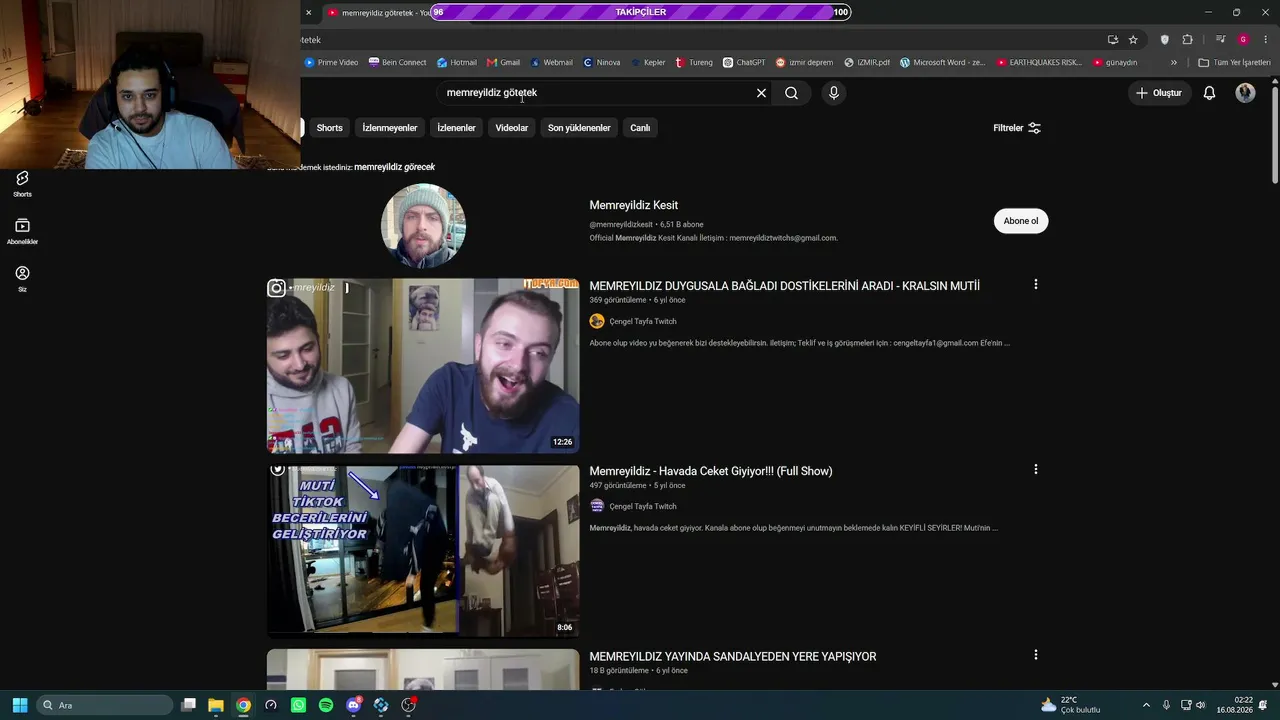Clear the YouTube search box text
The image size is (1280, 720).
click(761, 93)
